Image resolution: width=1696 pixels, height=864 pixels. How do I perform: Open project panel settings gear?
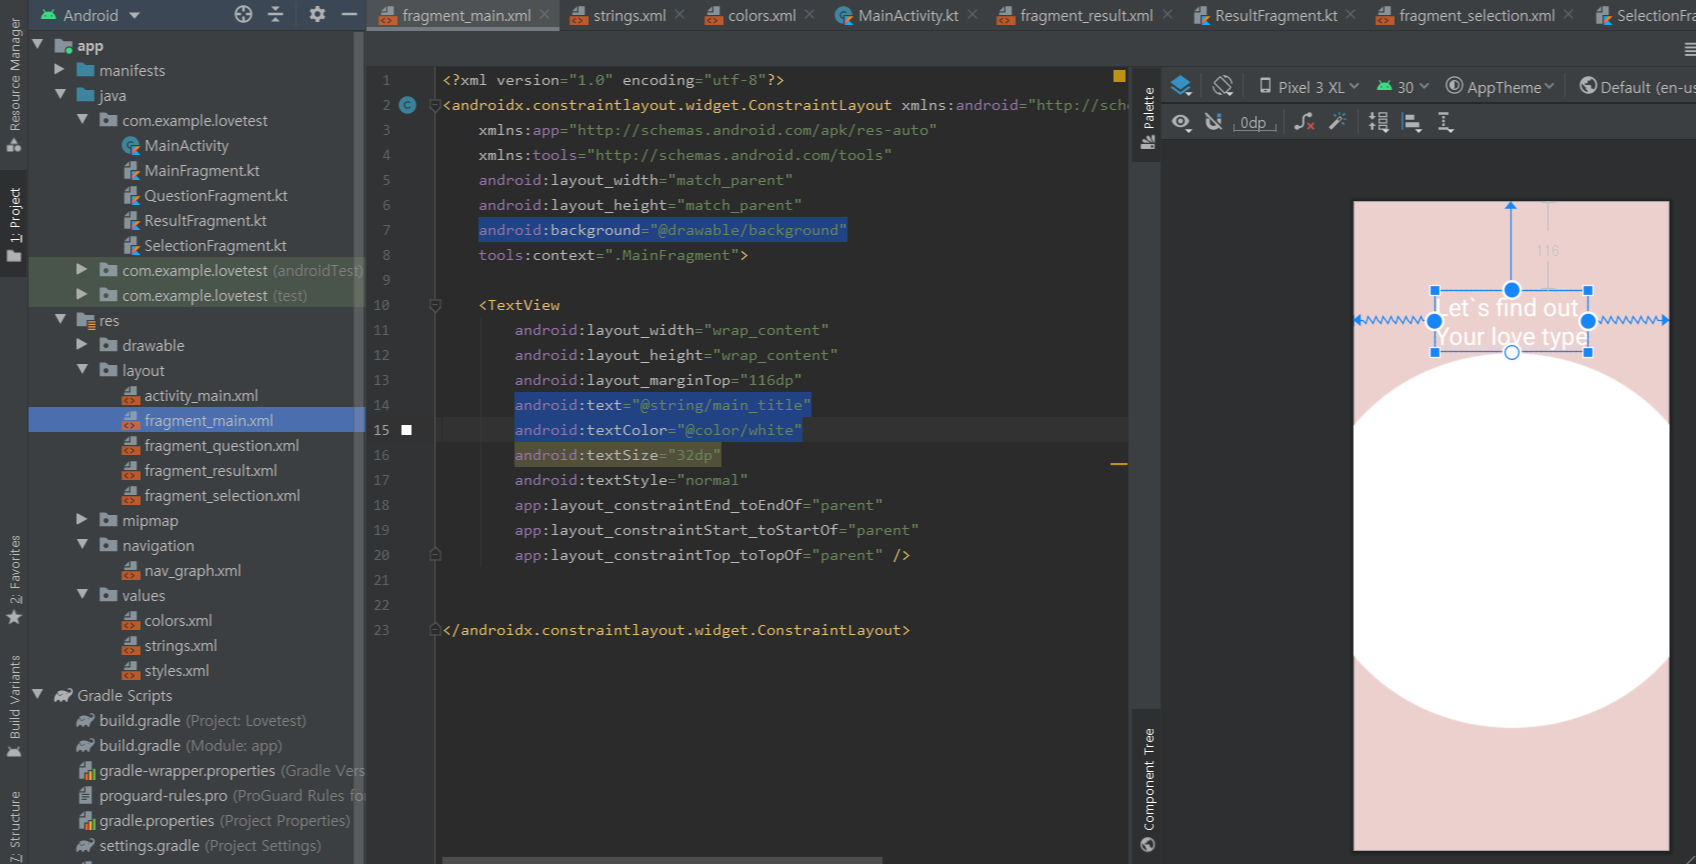coord(317,14)
